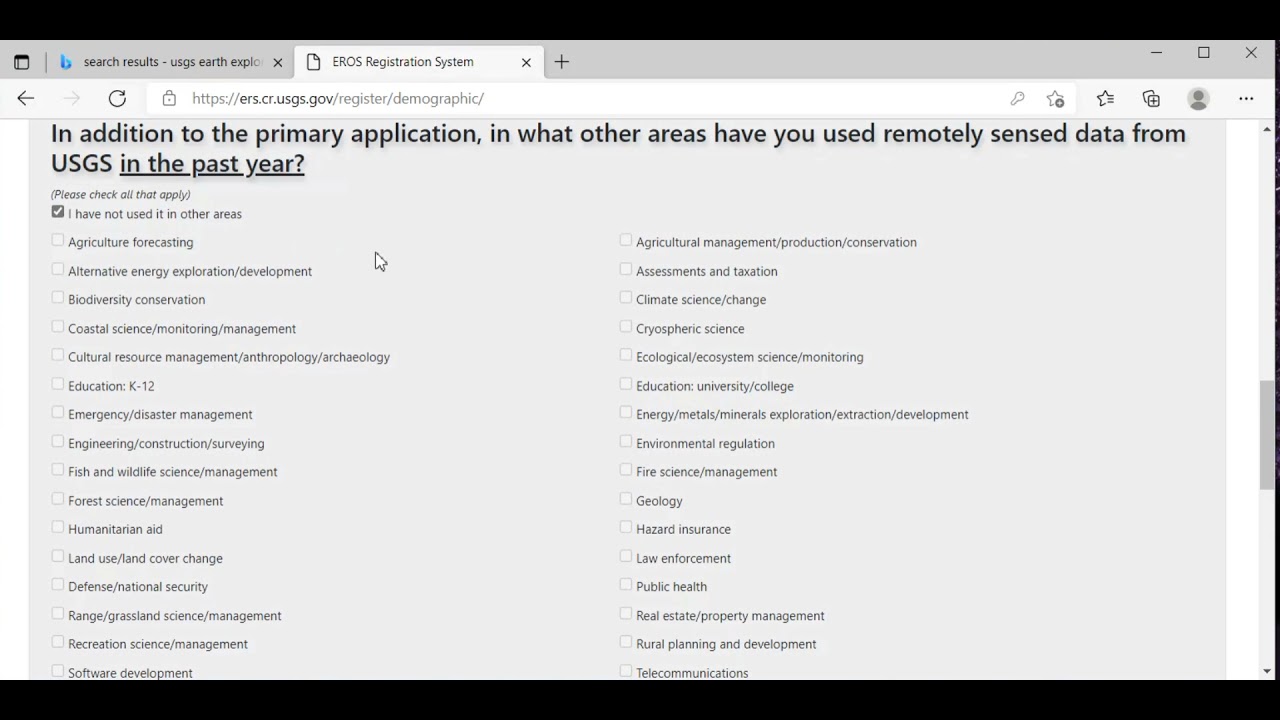Viewport: 1280px width, 720px height.
Task: Check Land use/land cover change
Action: coord(58,556)
